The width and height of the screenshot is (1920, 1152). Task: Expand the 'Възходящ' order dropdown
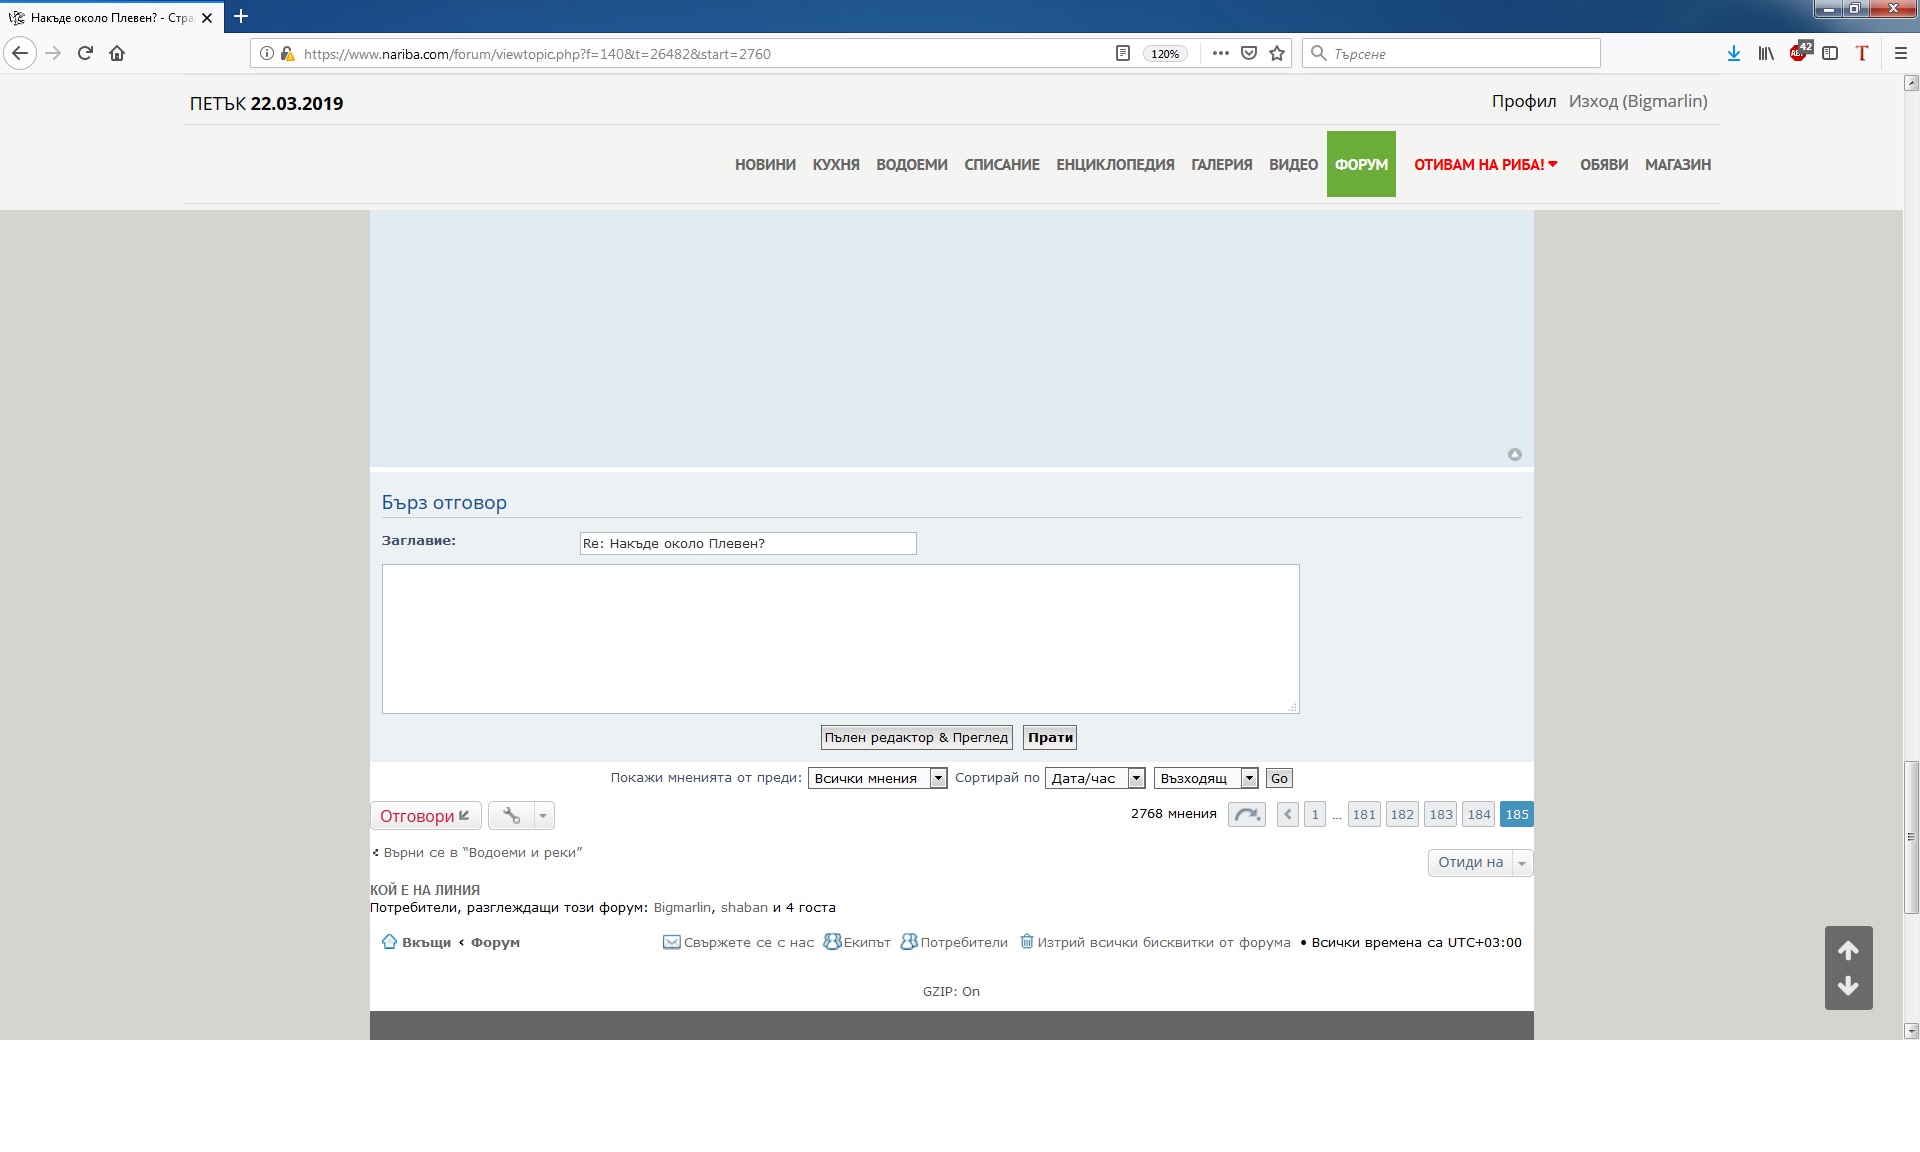tap(1205, 778)
